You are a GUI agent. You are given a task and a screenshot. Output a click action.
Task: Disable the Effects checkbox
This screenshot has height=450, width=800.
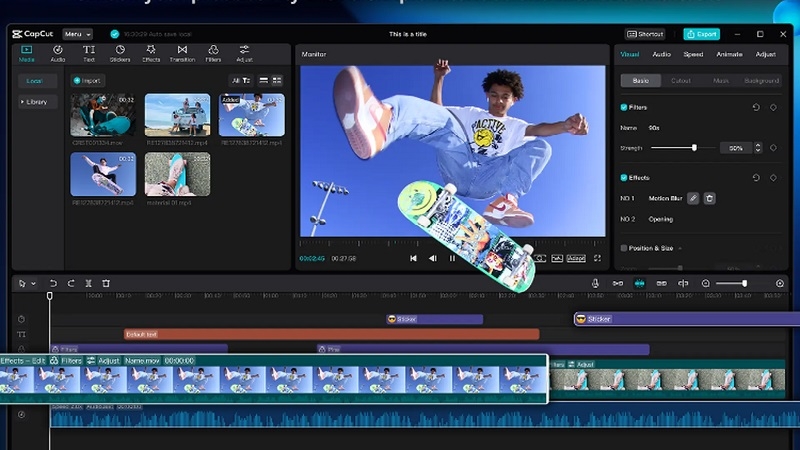click(x=624, y=177)
